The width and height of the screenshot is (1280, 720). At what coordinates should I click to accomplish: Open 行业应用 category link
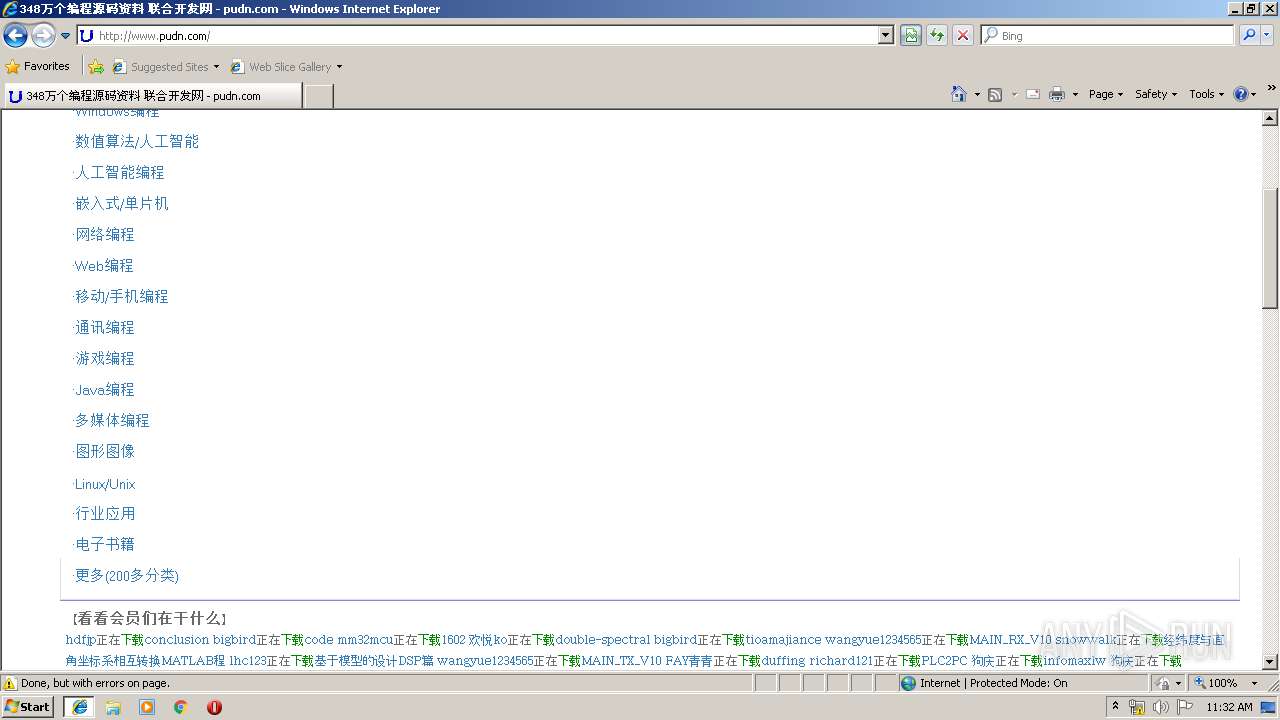click(105, 514)
